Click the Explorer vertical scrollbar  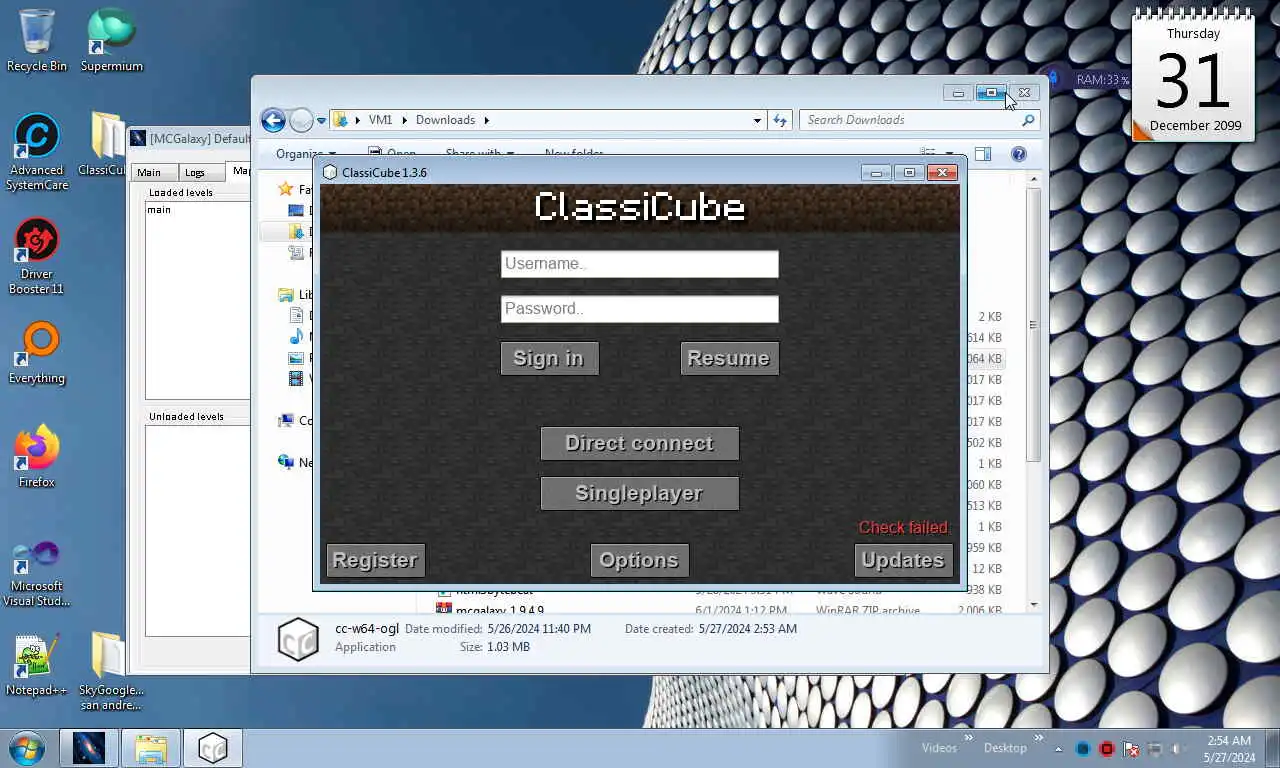click(x=1033, y=325)
